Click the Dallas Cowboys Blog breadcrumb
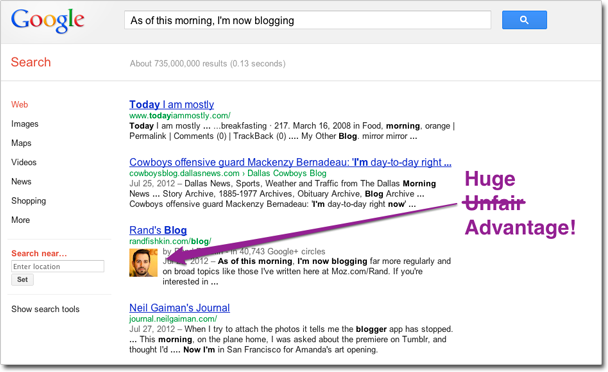The height and width of the screenshot is (372, 608). click(287, 173)
